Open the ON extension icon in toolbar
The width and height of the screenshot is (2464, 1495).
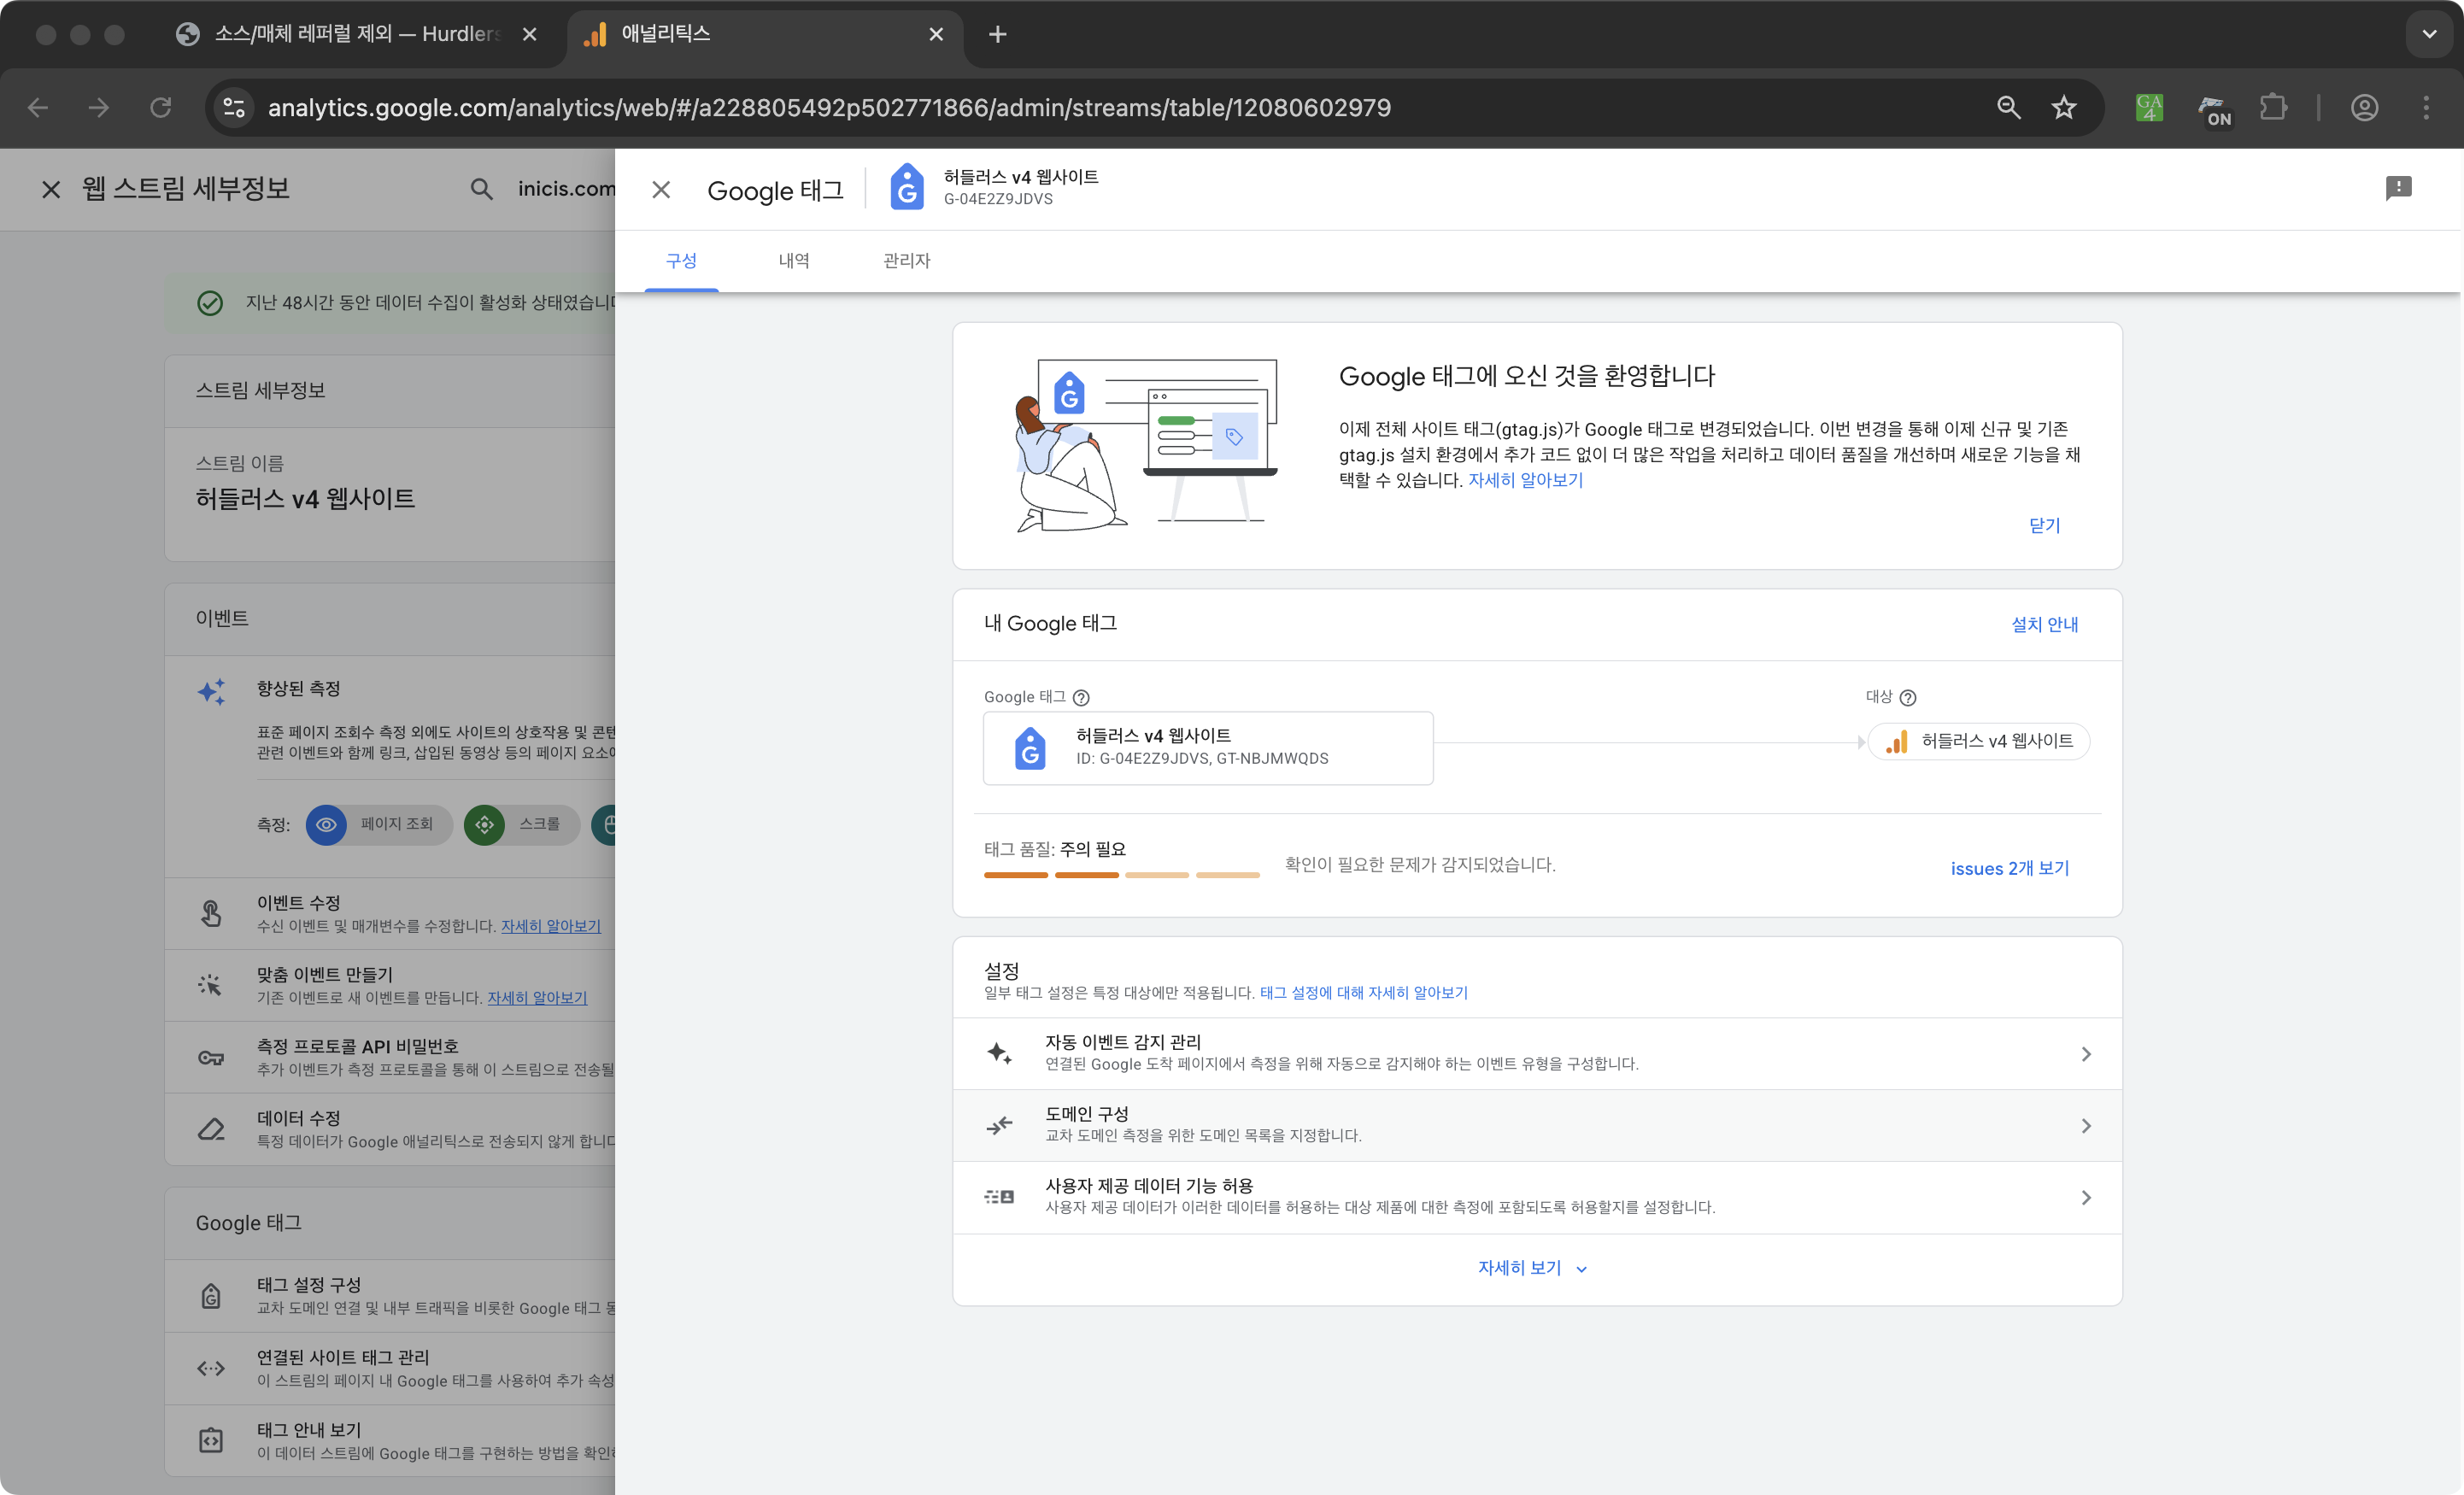(x=2215, y=109)
